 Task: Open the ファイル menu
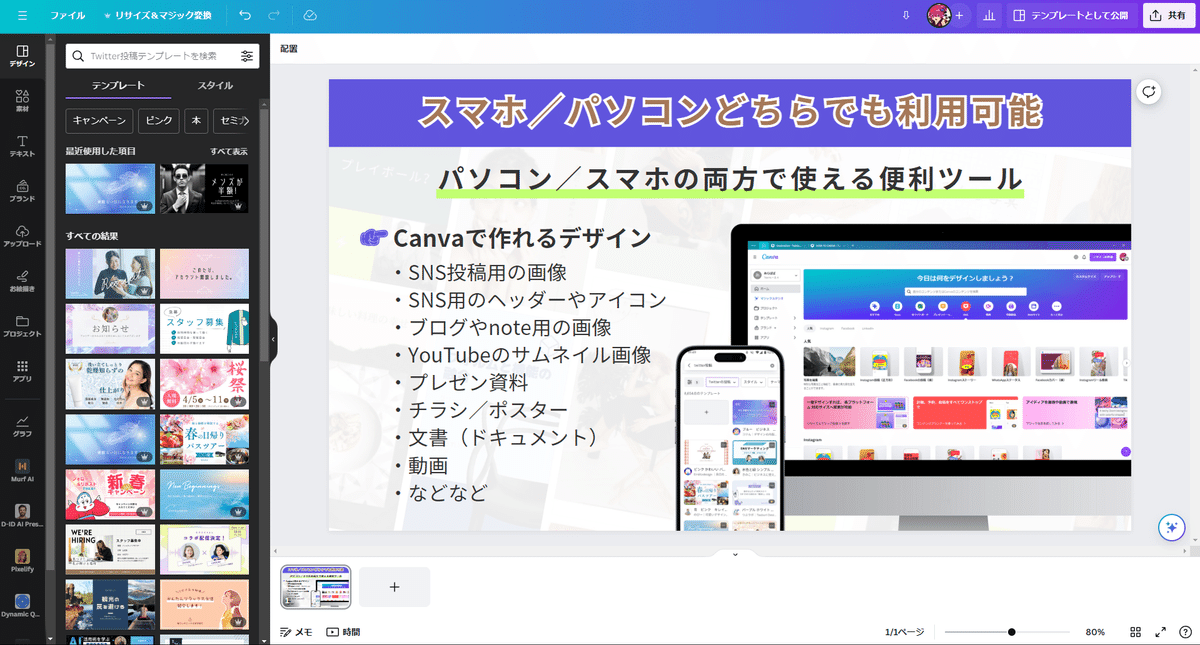point(68,16)
